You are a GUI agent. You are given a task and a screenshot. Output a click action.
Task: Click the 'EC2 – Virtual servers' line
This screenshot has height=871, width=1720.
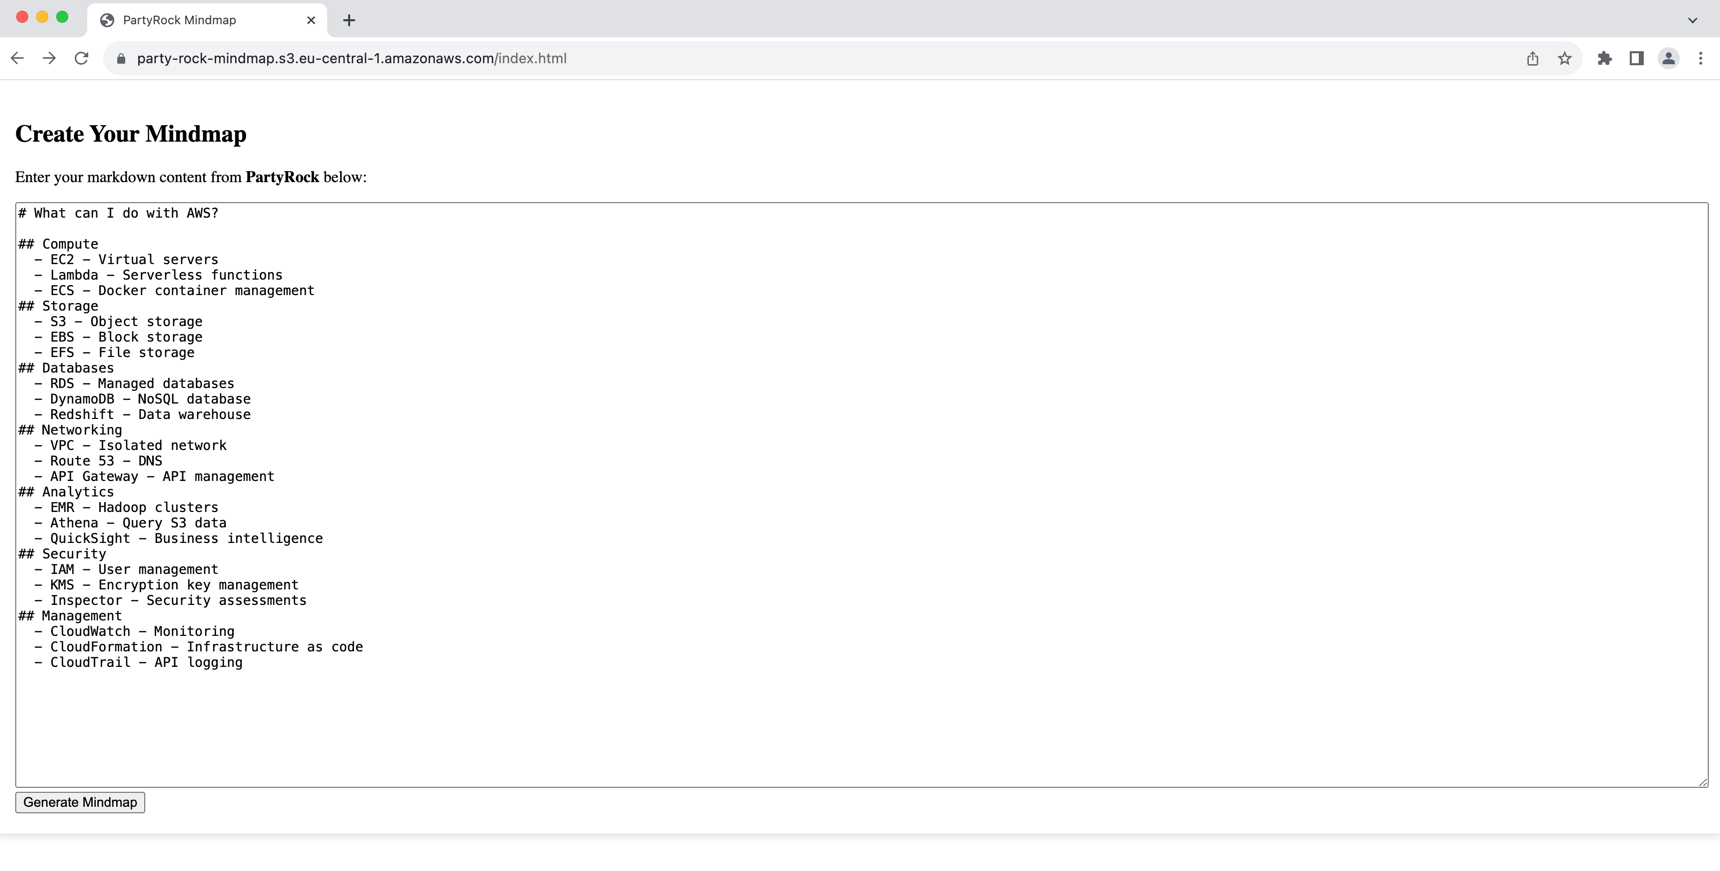(x=126, y=259)
